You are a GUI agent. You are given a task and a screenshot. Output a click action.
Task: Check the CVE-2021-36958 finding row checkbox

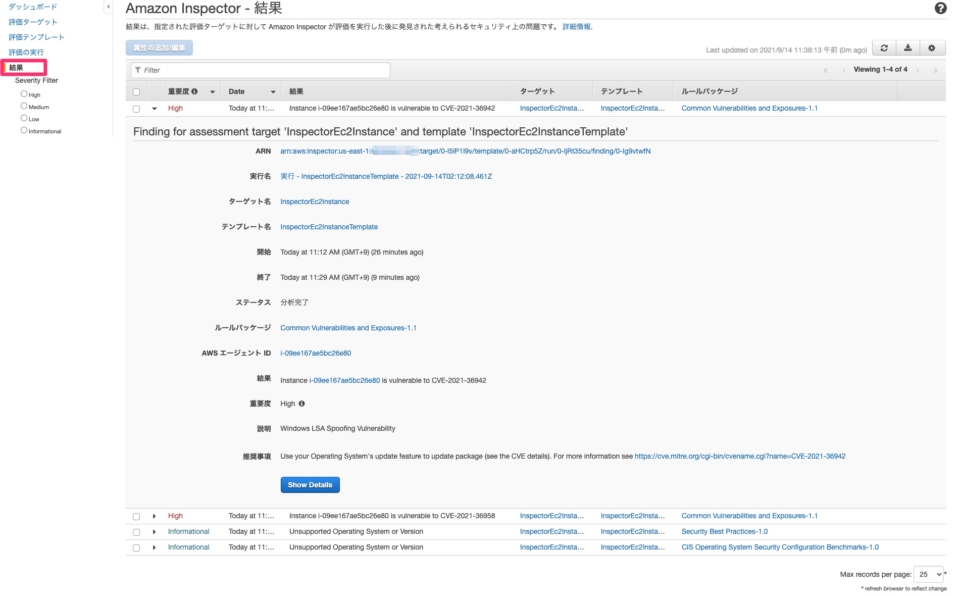click(x=136, y=516)
